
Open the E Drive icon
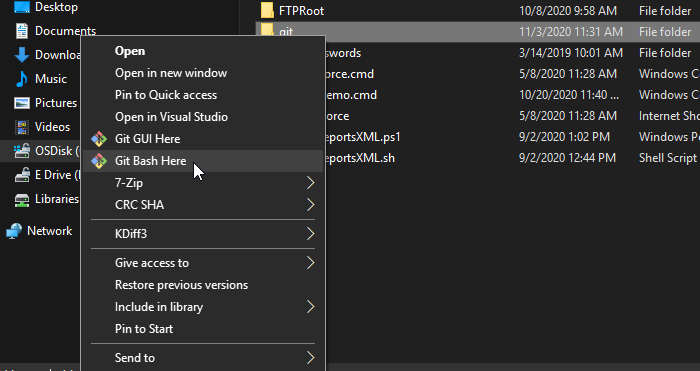[21, 175]
